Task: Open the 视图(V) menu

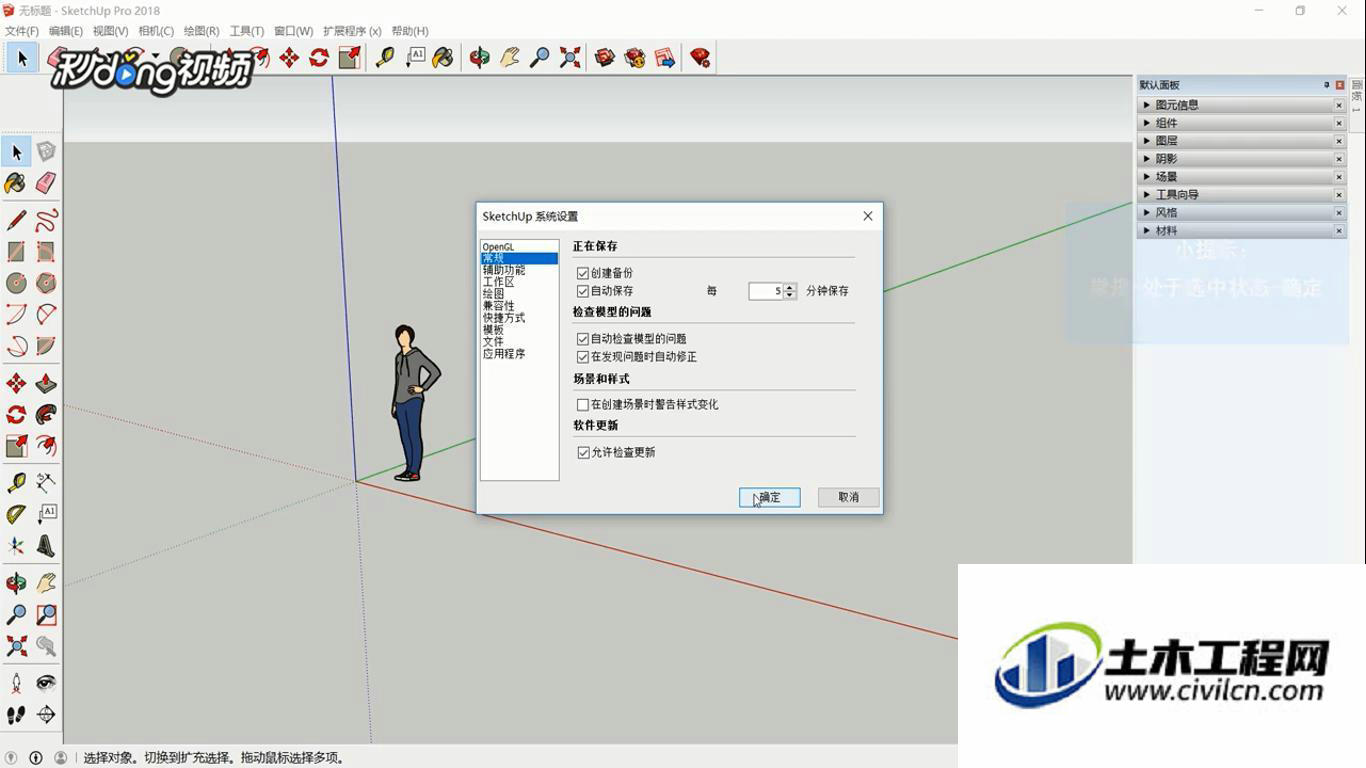Action: click(110, 31)
